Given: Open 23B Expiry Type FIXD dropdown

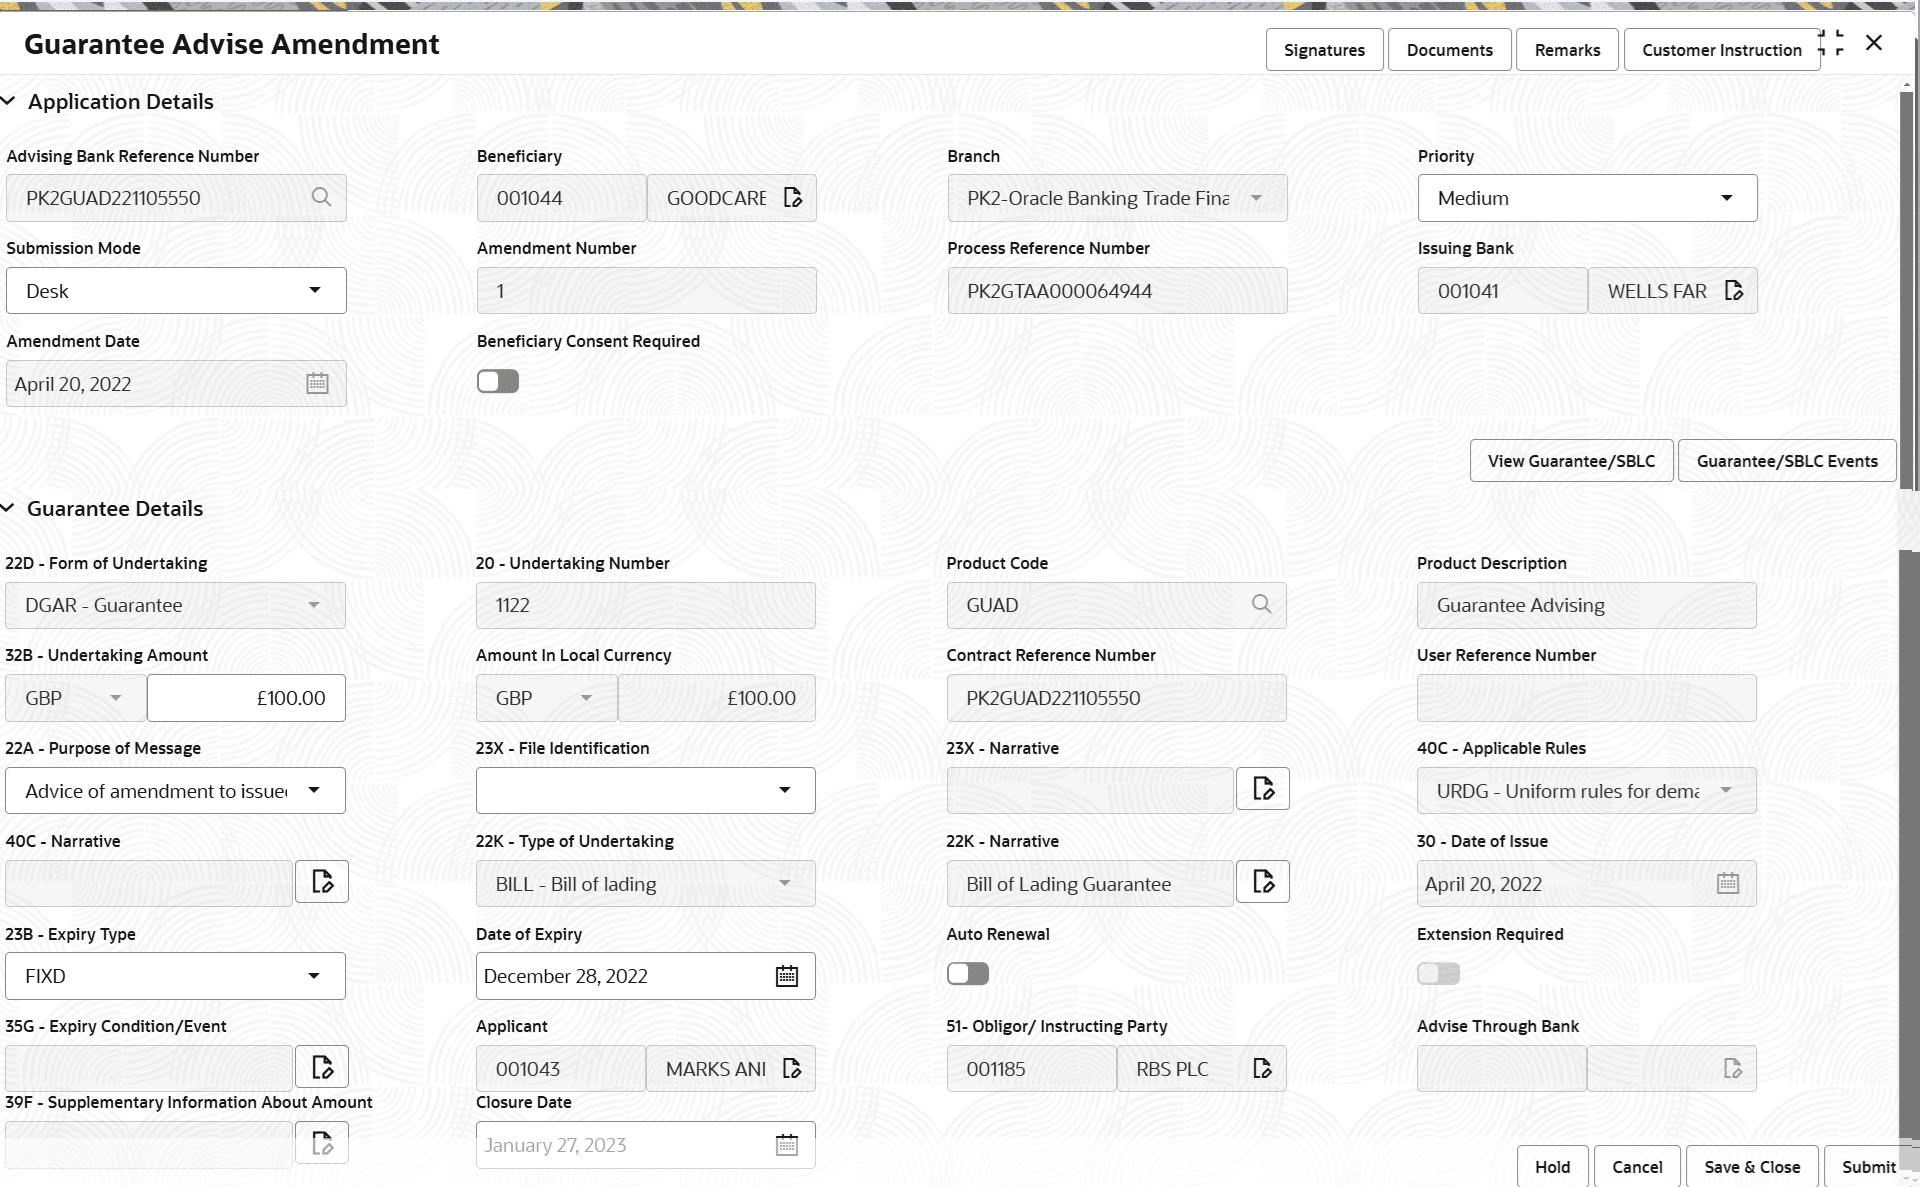Looking at the screenshot, I should point(176,976).
